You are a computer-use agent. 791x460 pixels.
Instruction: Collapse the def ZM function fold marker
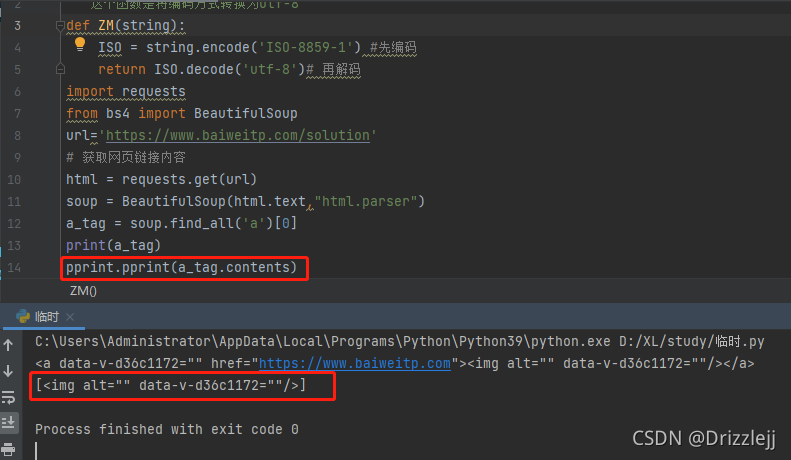pyautogui.click(x=60, y=25)
